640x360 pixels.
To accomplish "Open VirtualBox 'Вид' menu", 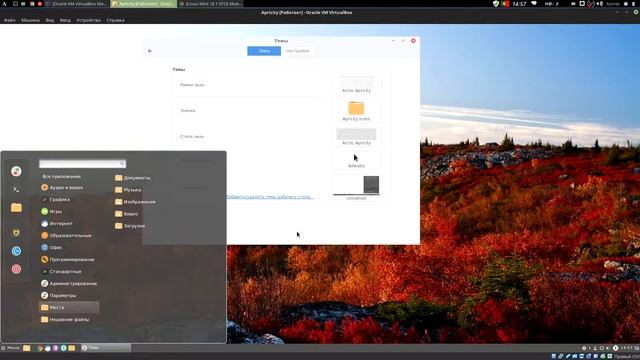I will tap(49, 20).
